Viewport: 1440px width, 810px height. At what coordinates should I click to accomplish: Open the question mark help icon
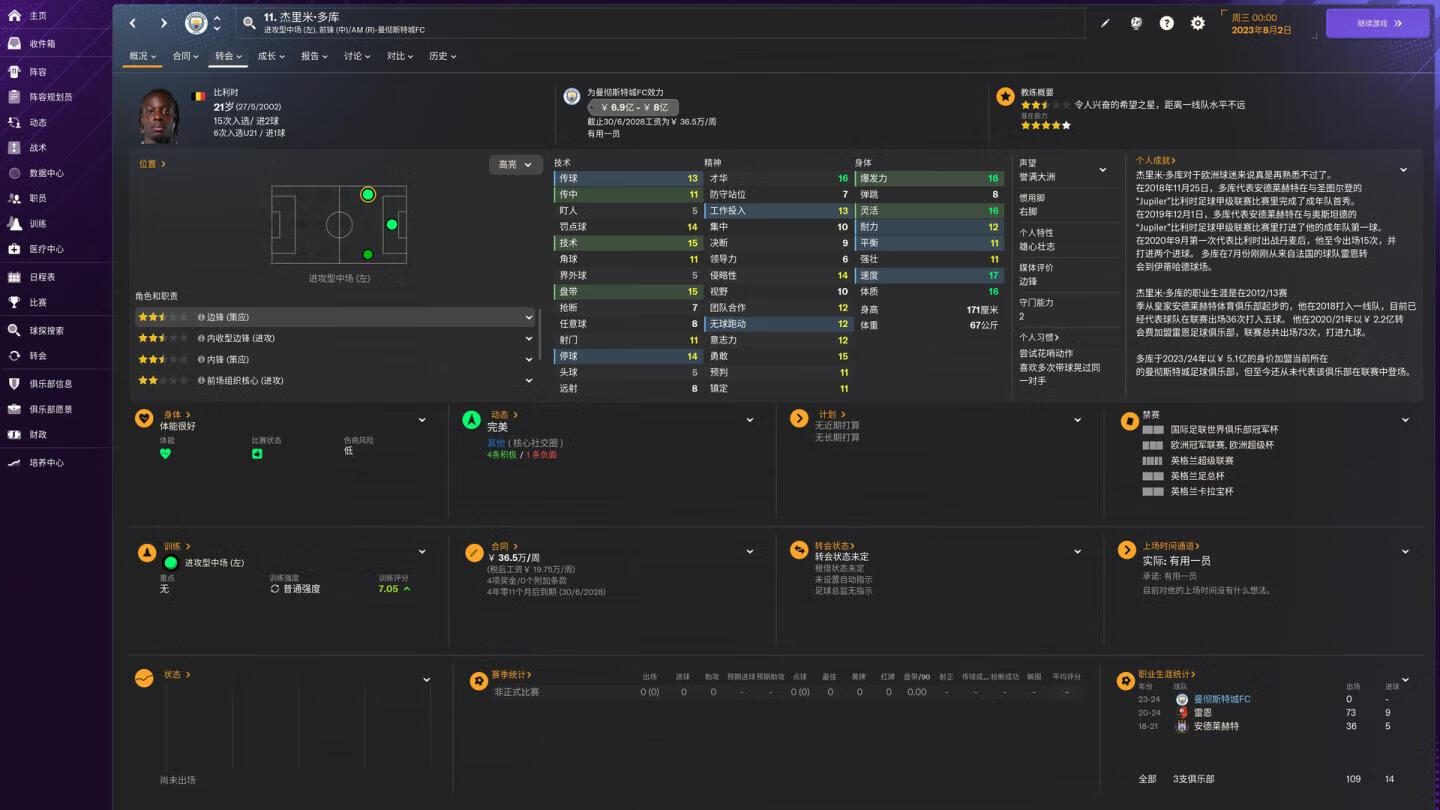[x=1166, y=23]
